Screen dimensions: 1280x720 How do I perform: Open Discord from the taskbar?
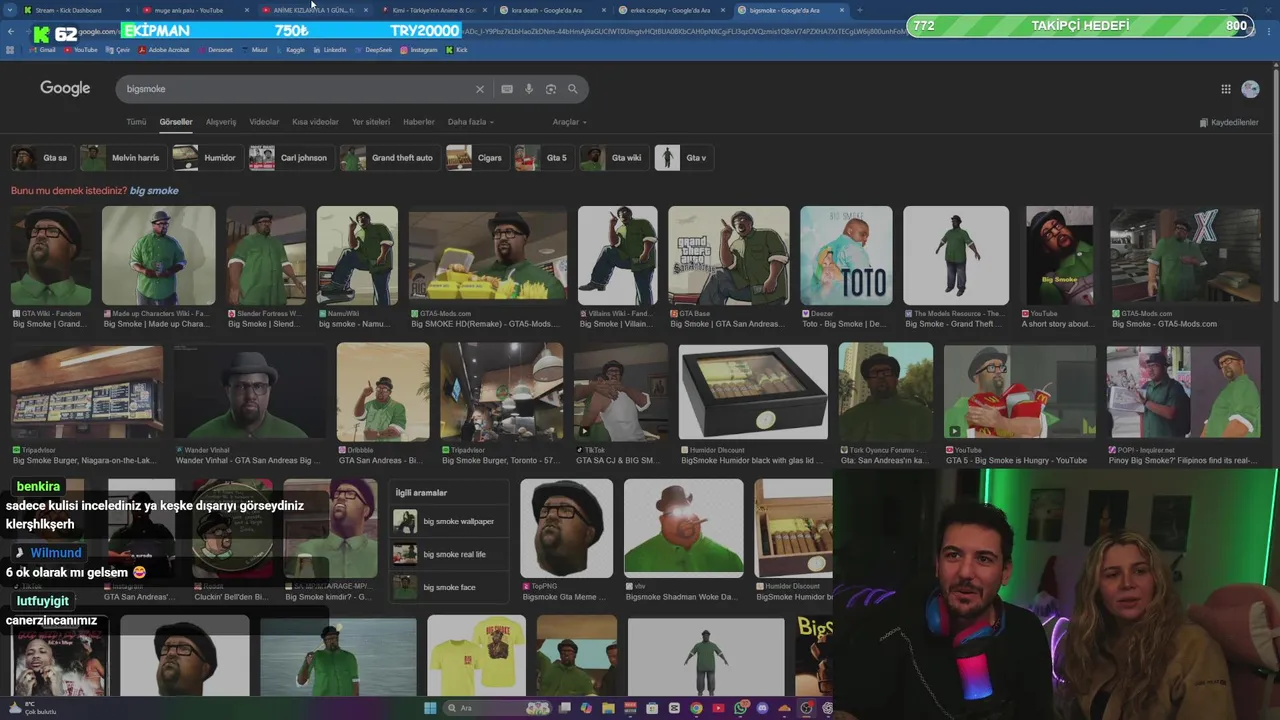tap(762, 708)
